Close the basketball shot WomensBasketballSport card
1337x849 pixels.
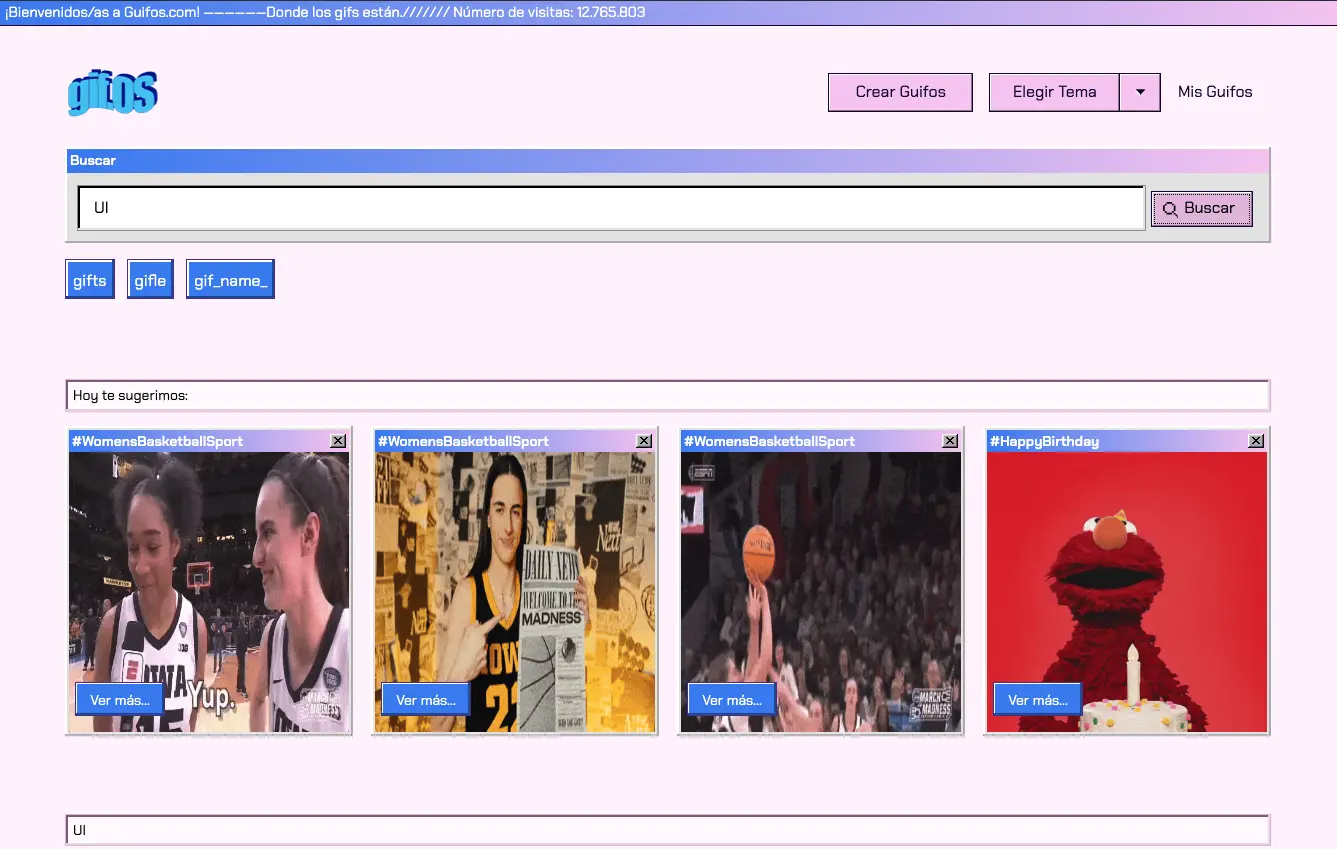[950, 441]
